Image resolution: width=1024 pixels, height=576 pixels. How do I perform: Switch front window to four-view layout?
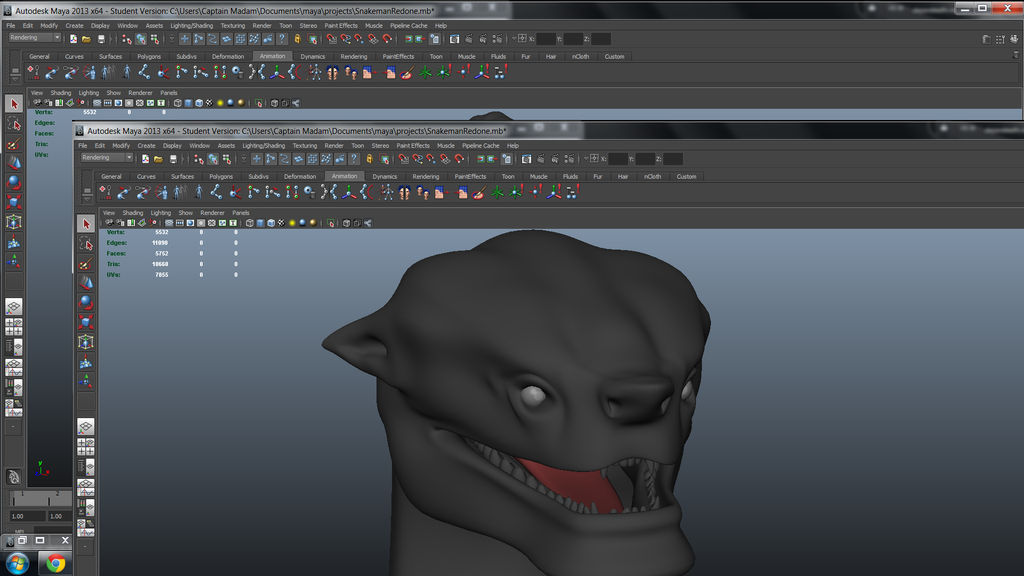[86, 447]
